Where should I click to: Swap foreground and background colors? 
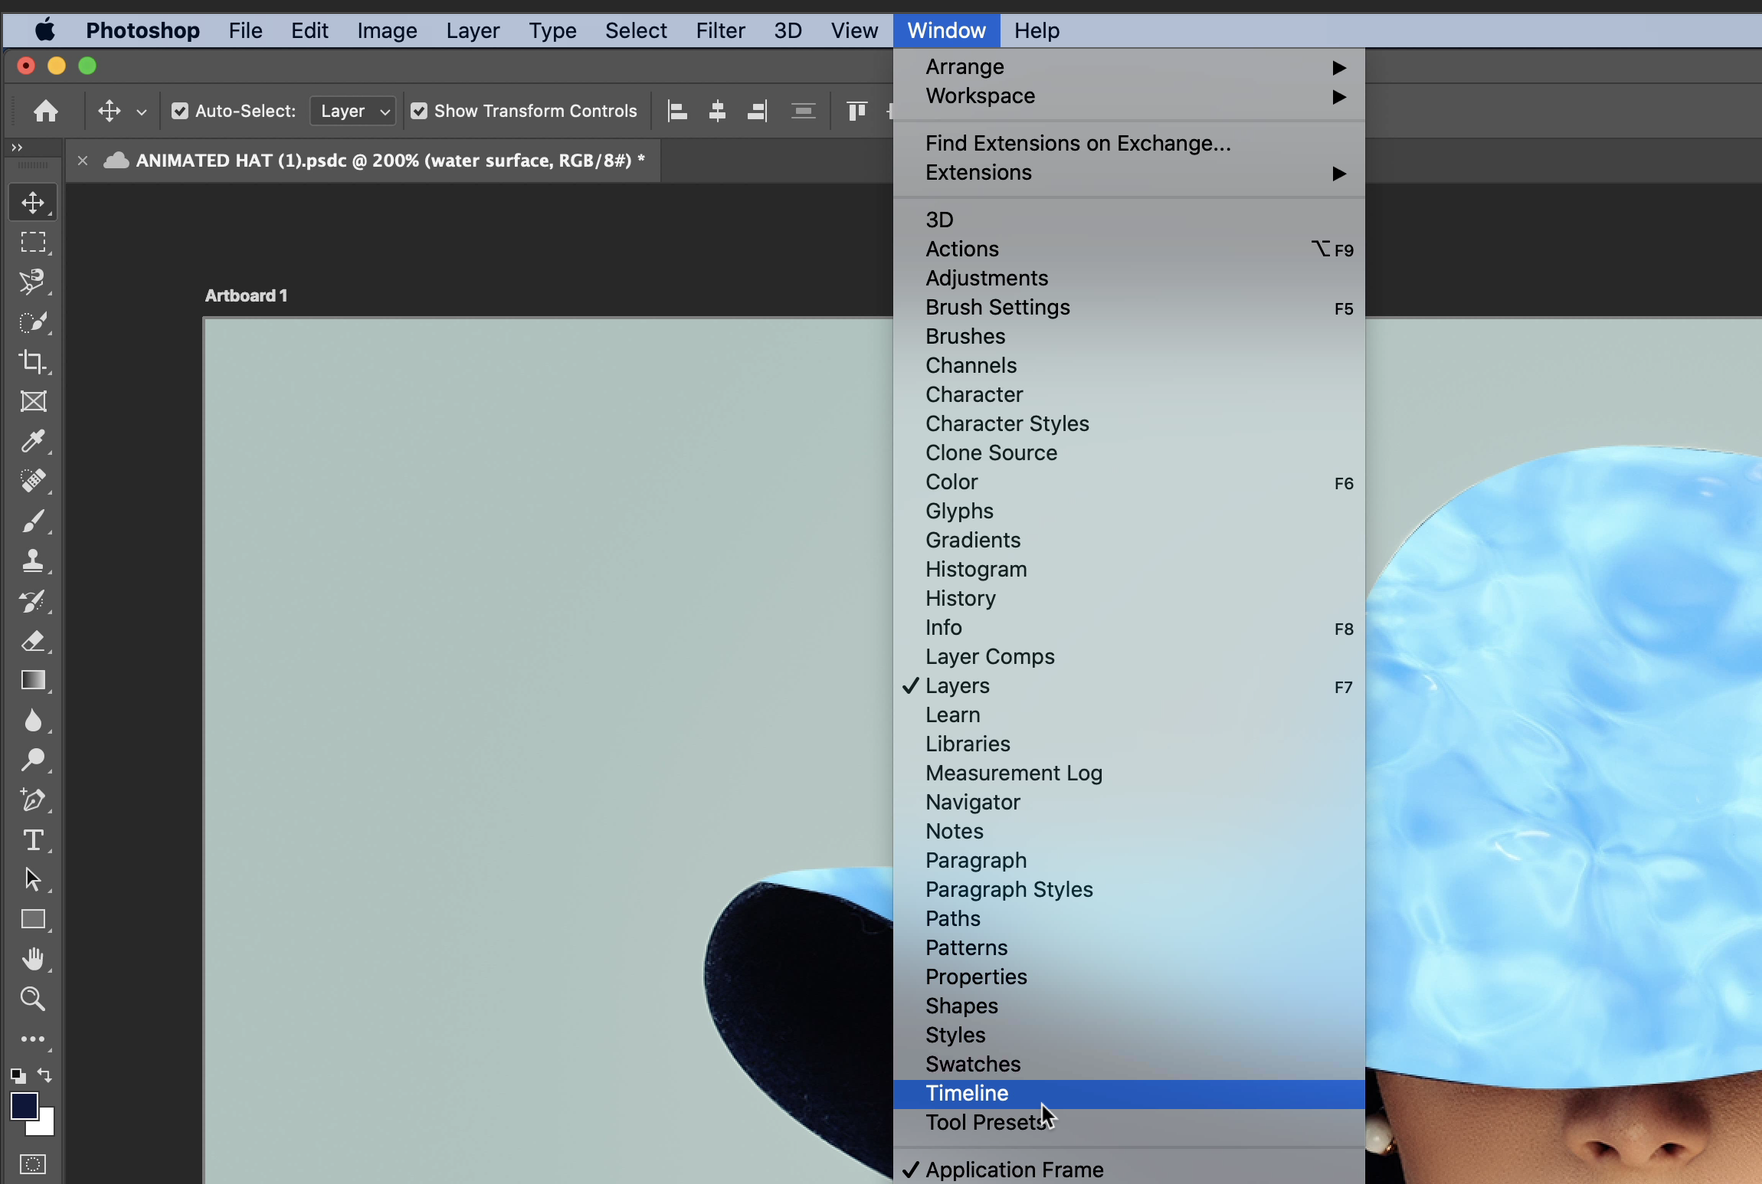(45, 1076)
